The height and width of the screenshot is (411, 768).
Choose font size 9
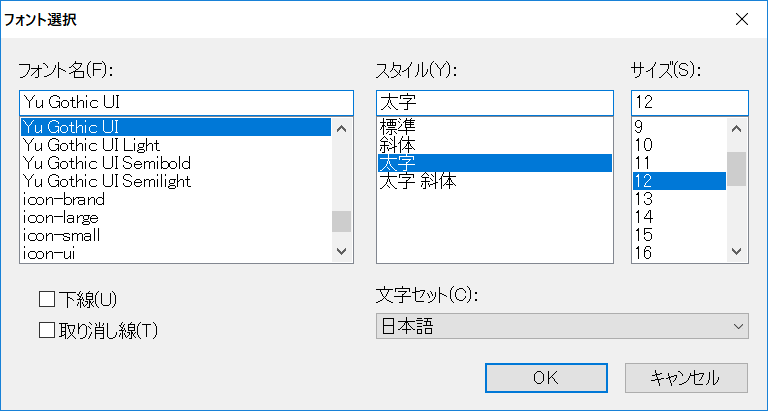(640, 127)
